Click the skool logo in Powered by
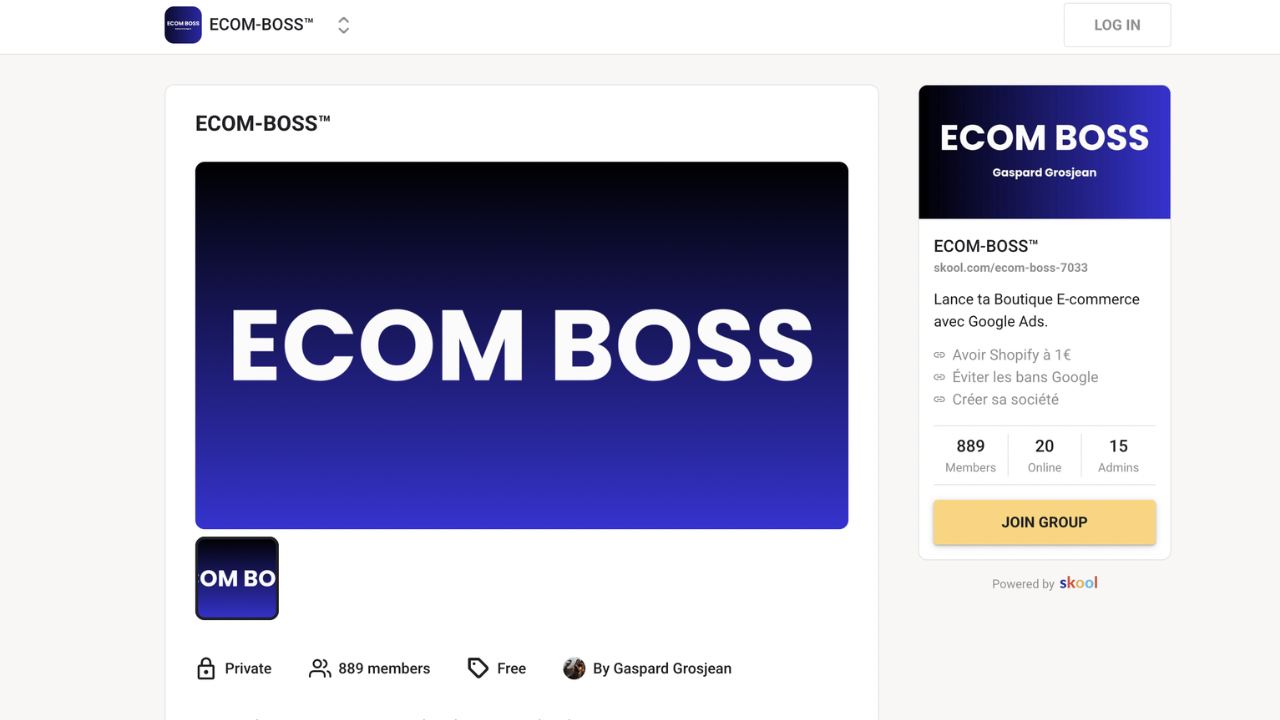The image size is (1280, 720). tap(1079, 583)
